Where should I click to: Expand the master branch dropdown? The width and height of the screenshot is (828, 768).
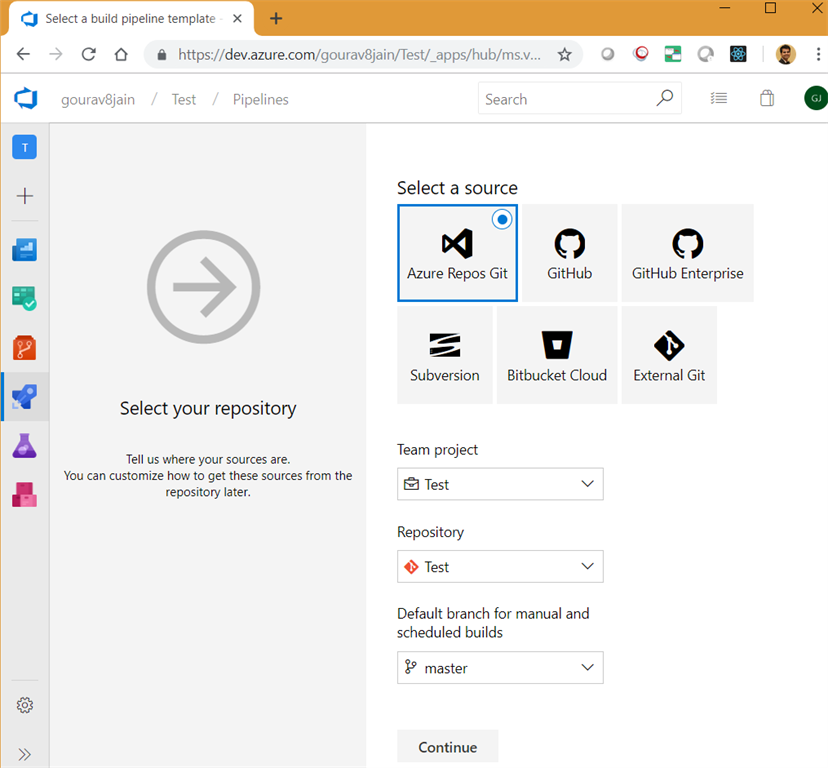coord(500,668)
